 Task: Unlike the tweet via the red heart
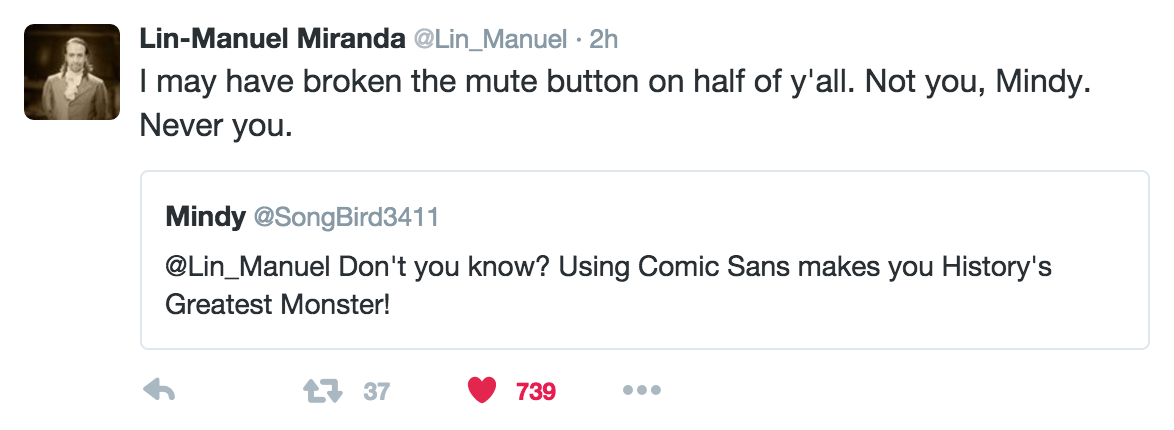pos(482,391)
